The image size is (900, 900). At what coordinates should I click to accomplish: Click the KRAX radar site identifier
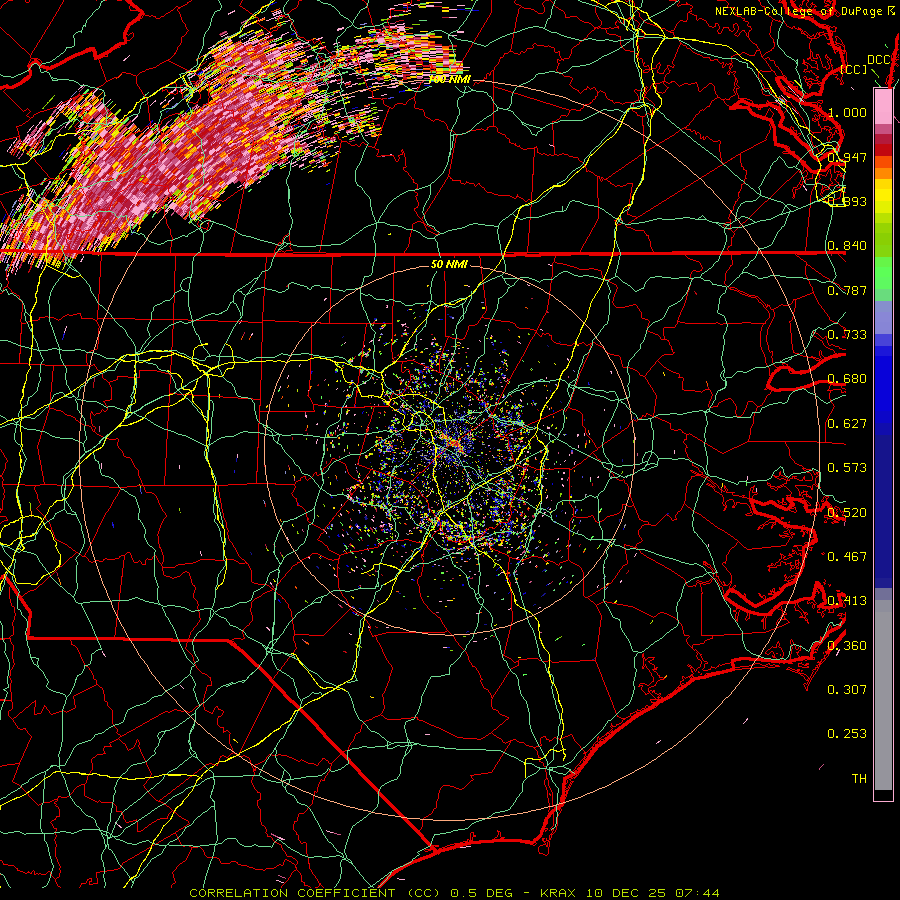[558, 893]
